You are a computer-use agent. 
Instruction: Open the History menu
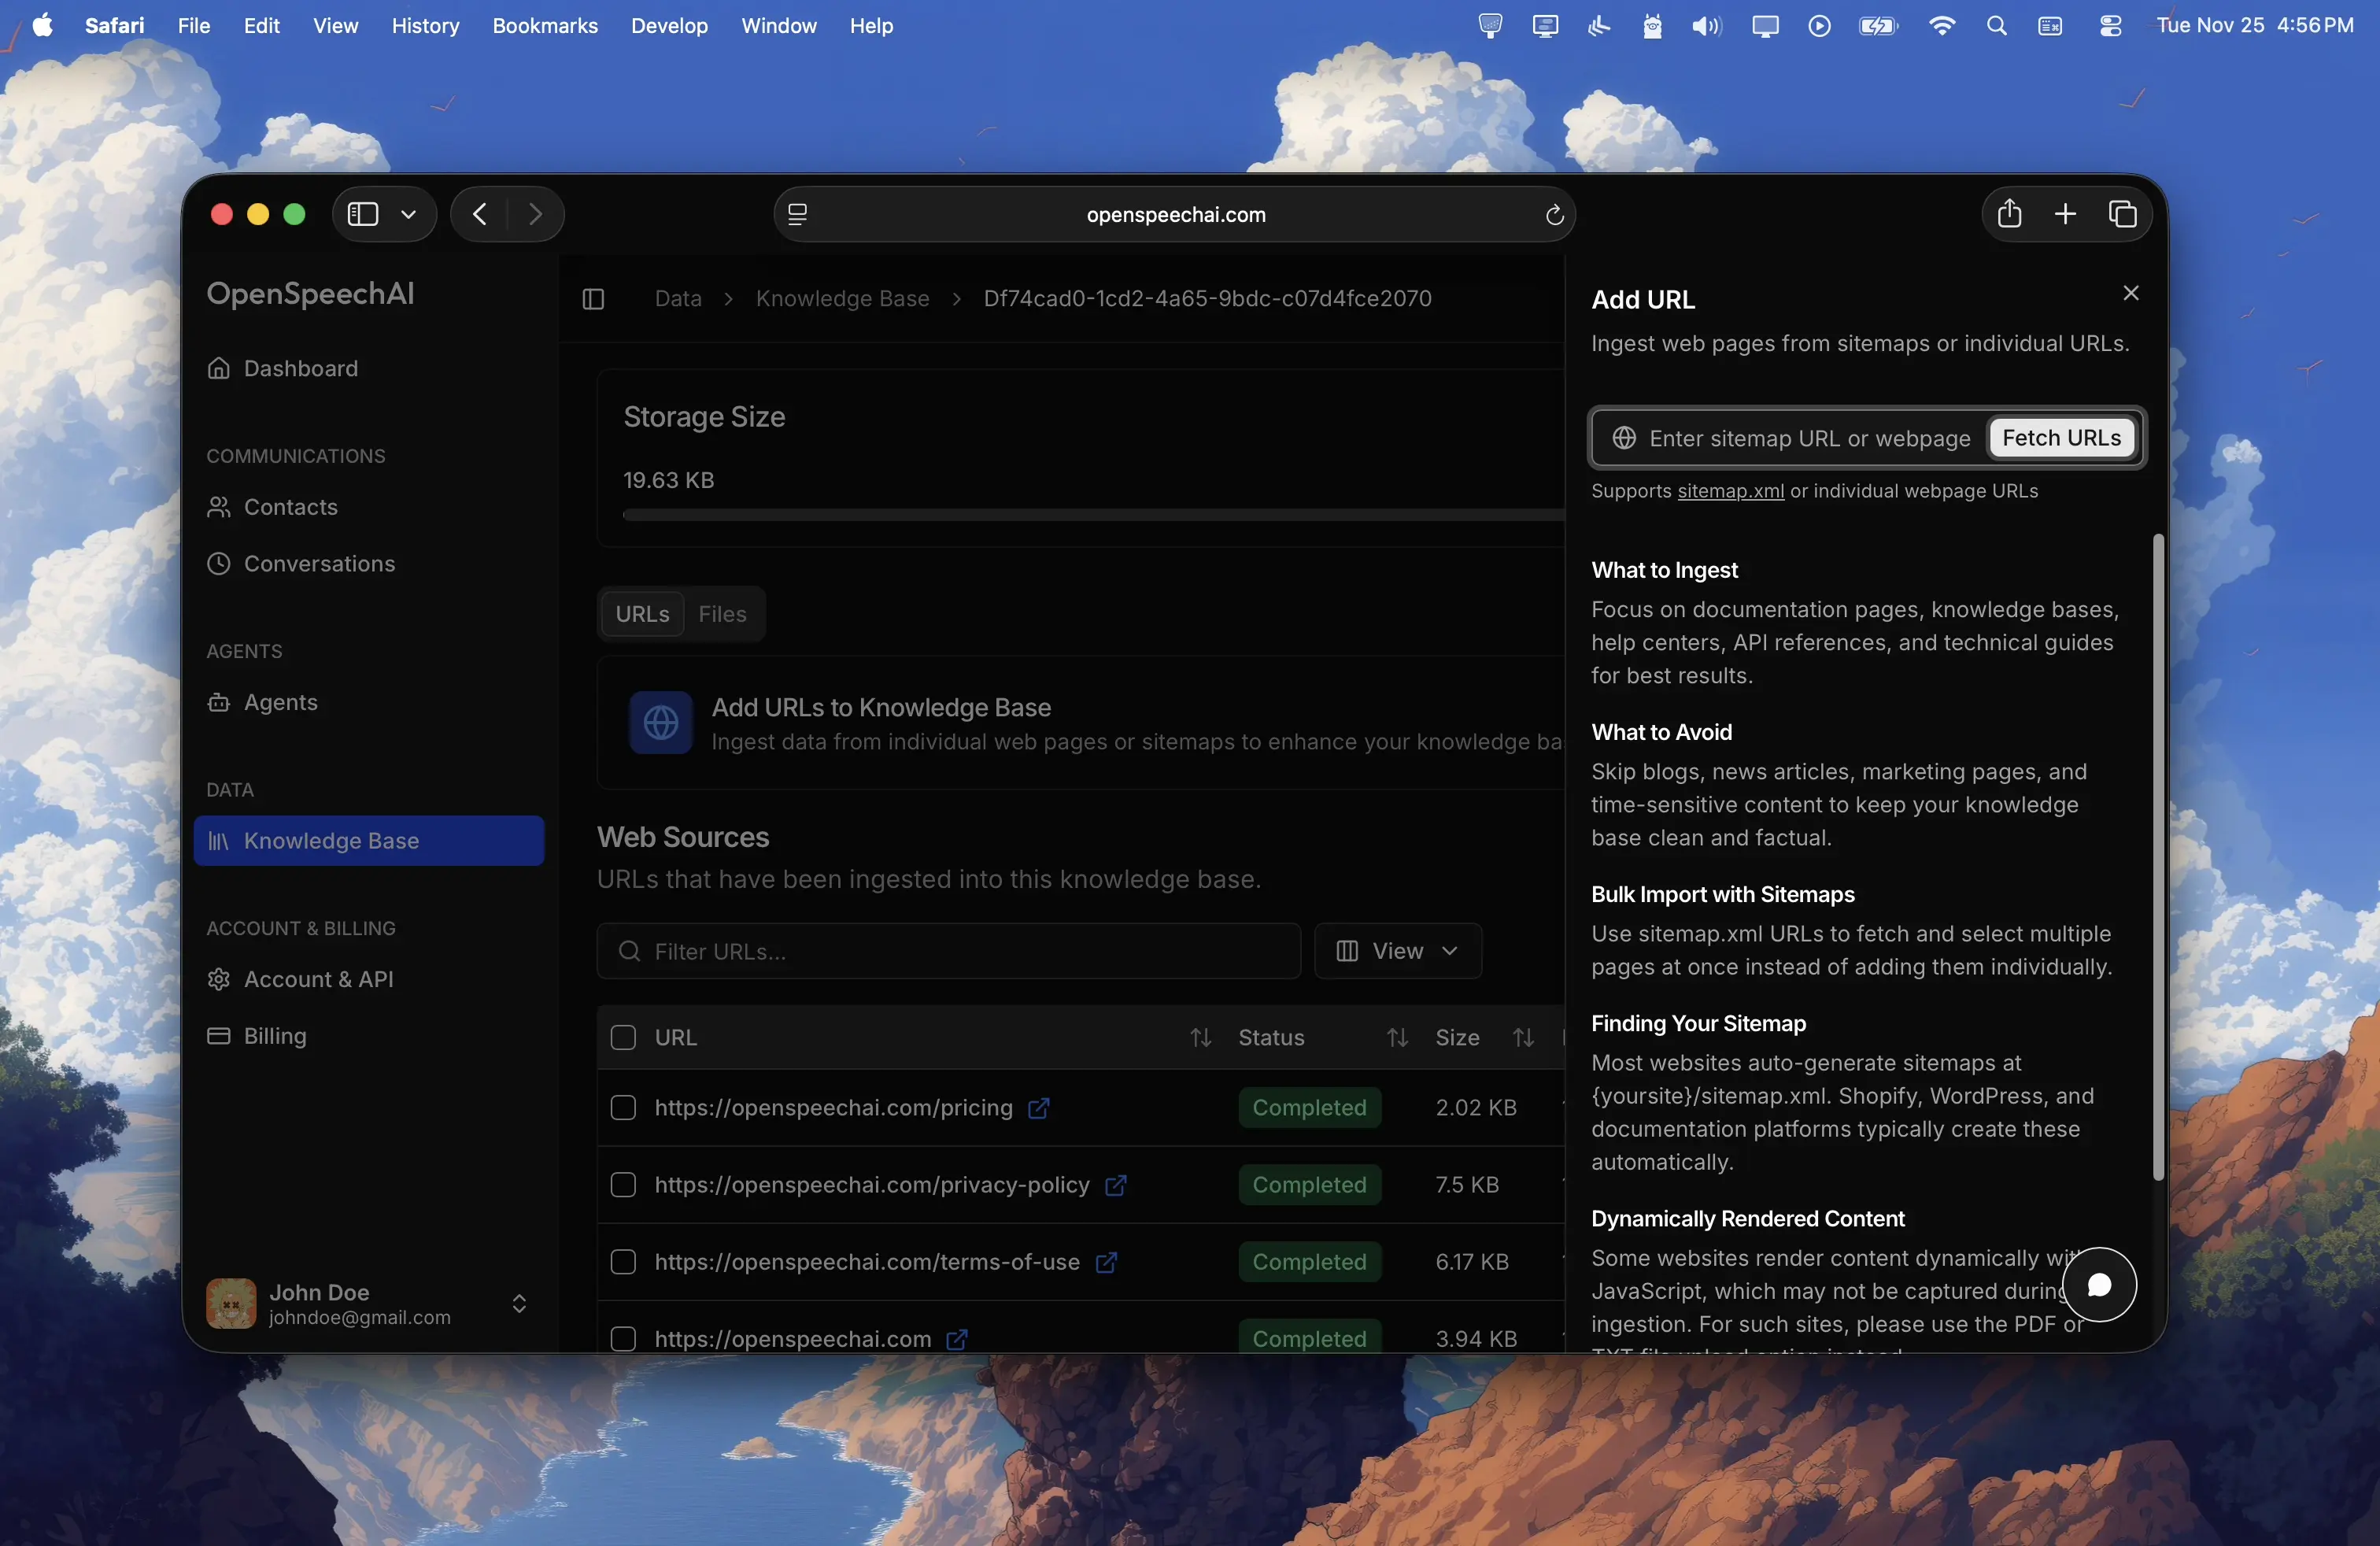425,26
